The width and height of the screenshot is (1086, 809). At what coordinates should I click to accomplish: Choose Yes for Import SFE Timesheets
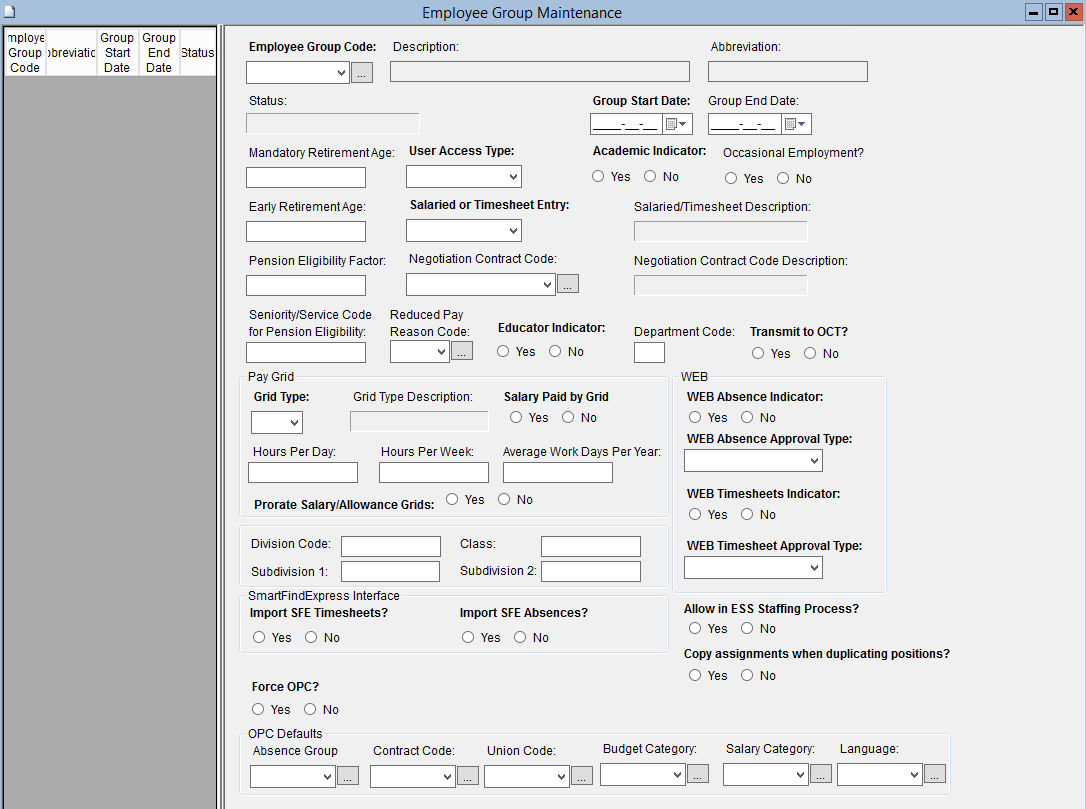point(260,638)
